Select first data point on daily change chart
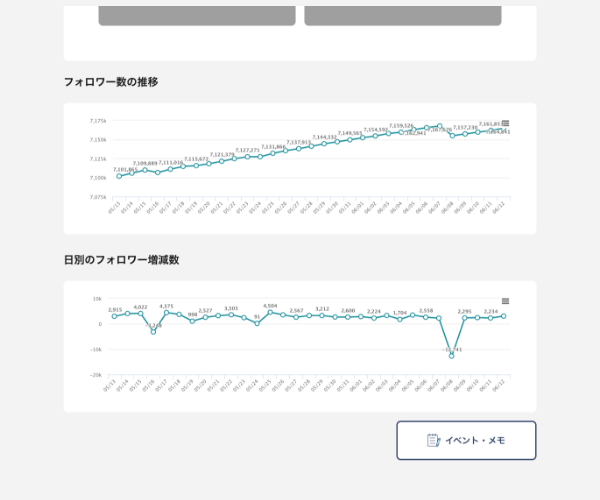600x500 pixels. [x=115, y=316]
